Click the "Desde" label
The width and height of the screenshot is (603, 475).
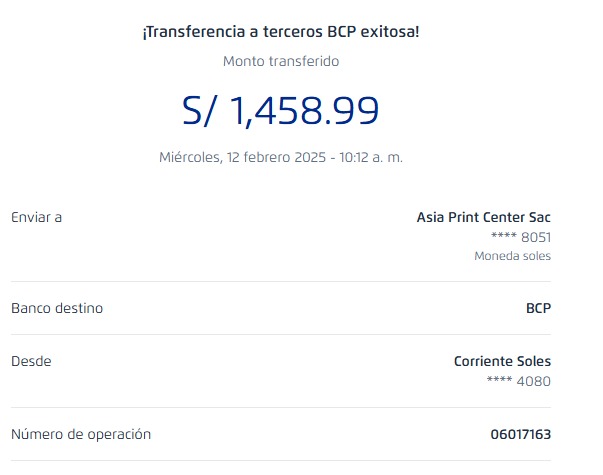[x=31, y=361]
